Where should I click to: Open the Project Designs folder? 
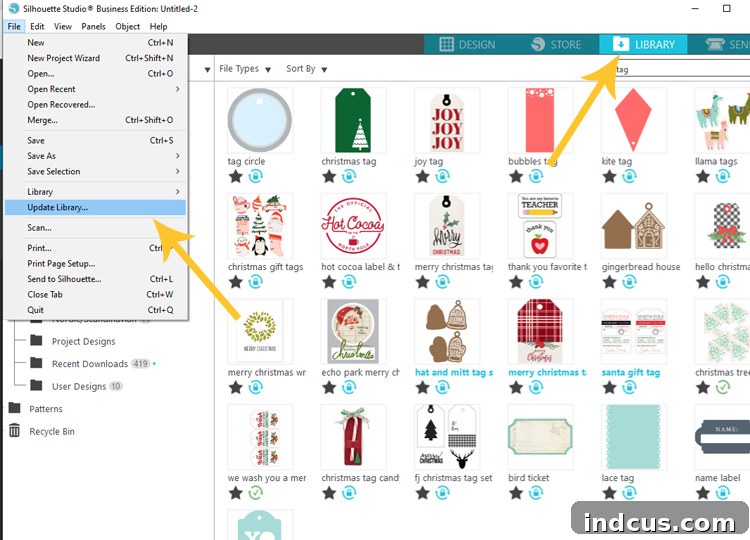[73, 341]
